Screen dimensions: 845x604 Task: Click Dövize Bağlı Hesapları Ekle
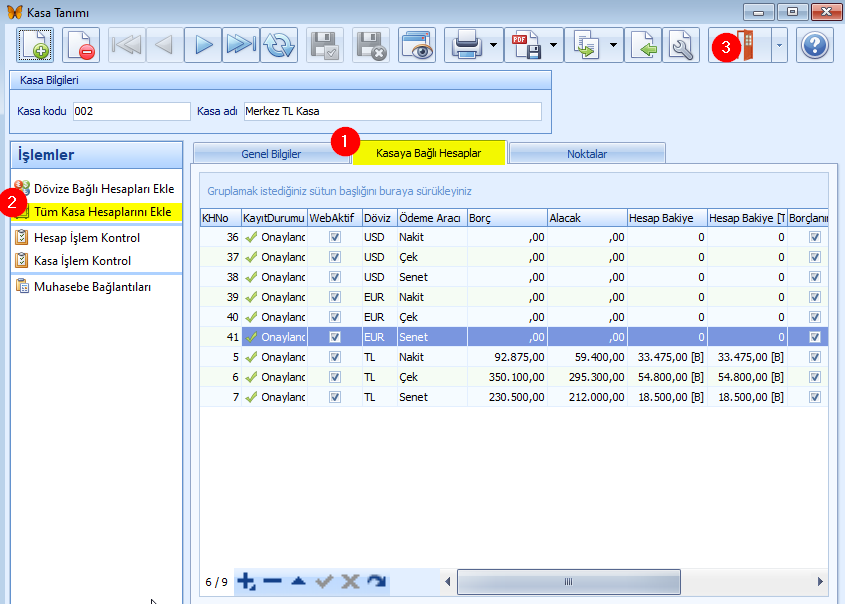(104, 189)
